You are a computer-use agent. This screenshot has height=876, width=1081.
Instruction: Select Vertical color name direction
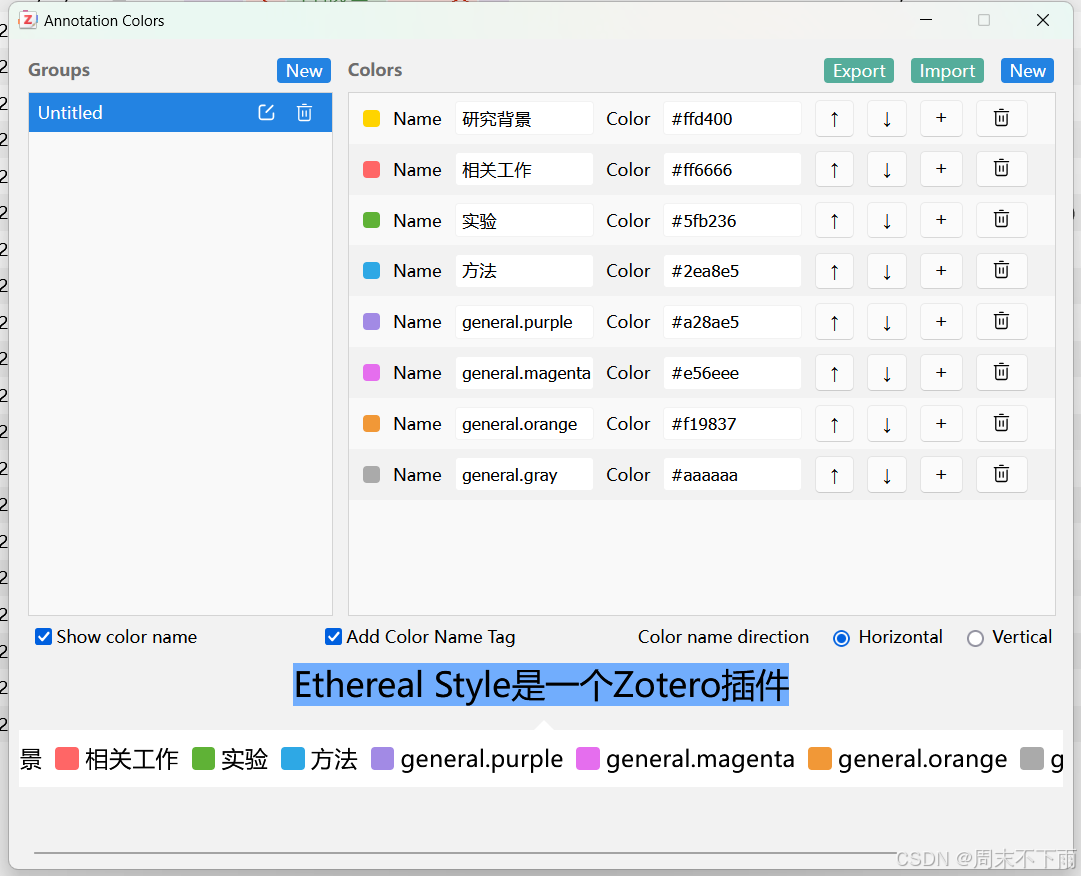[975, 638]
